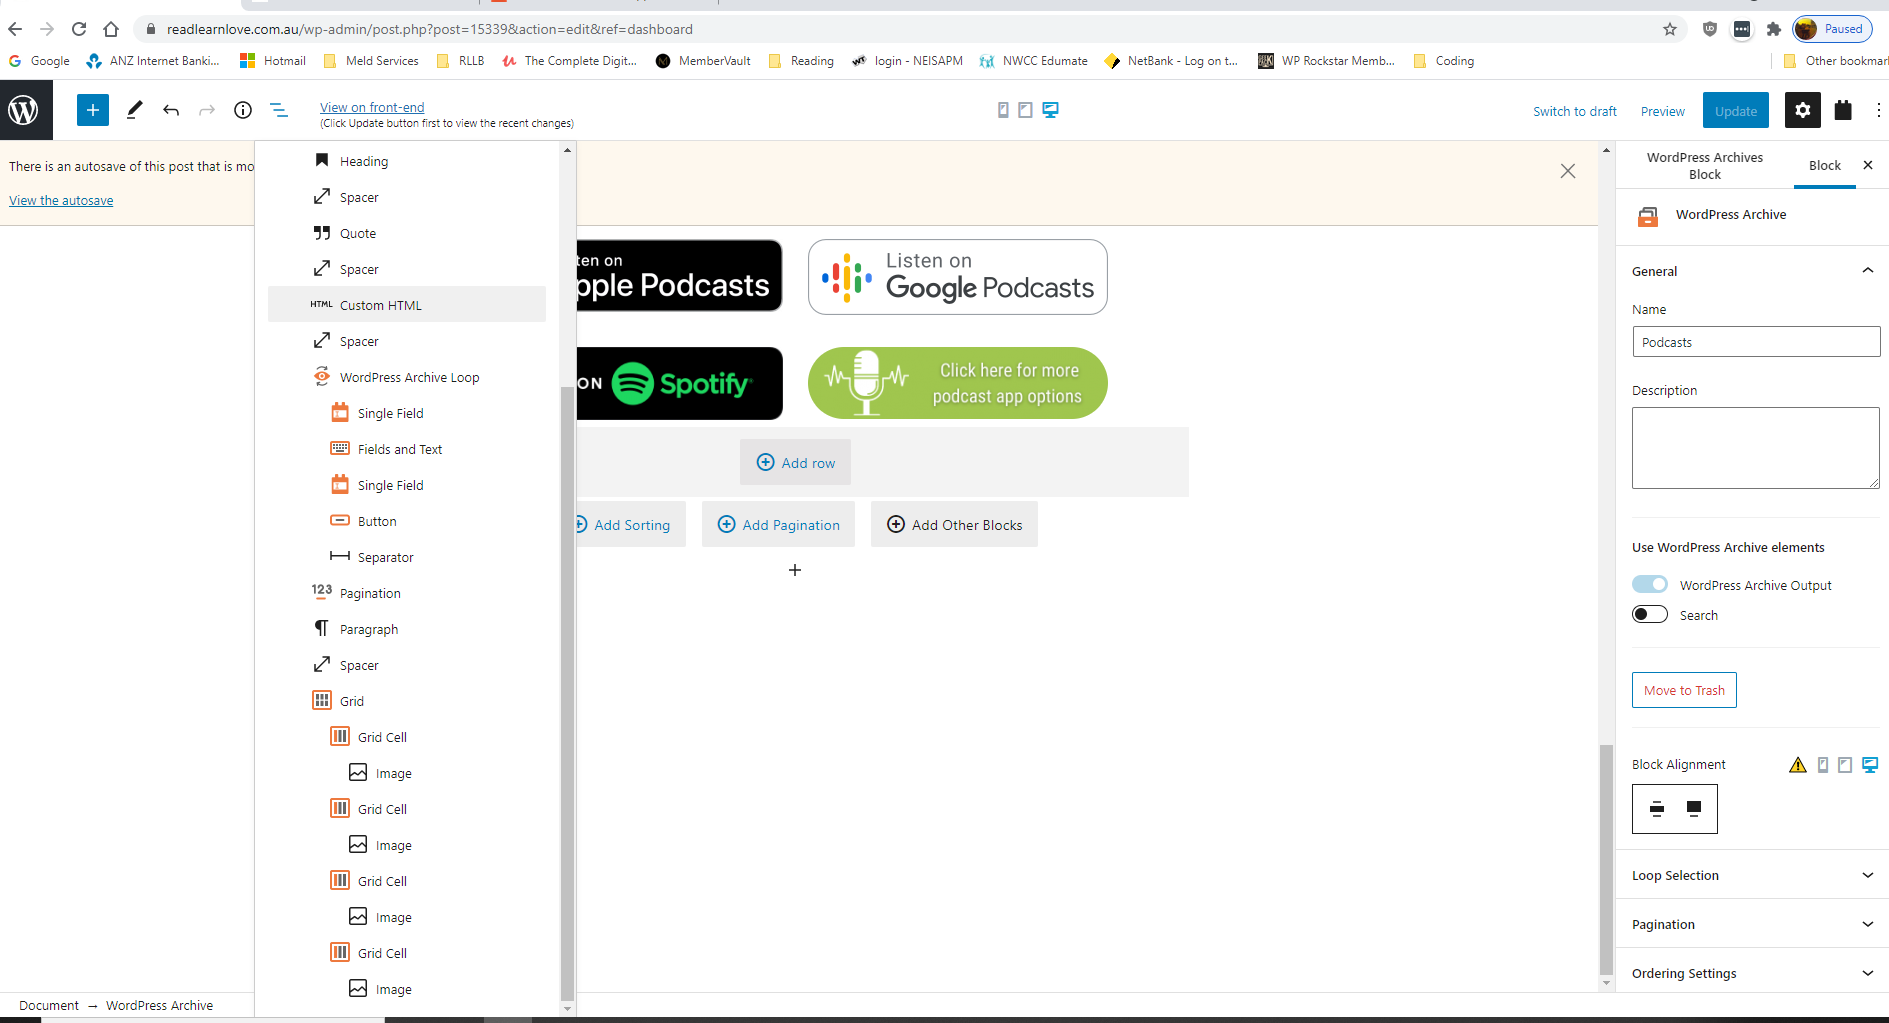
Task: Select phone device icon for Block Alignment
Action: [1823, 765]
